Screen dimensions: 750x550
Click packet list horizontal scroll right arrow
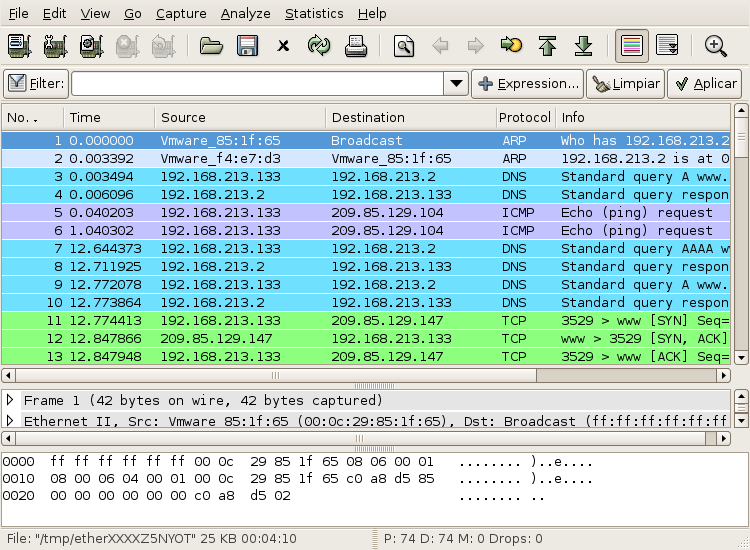point(724,375)
